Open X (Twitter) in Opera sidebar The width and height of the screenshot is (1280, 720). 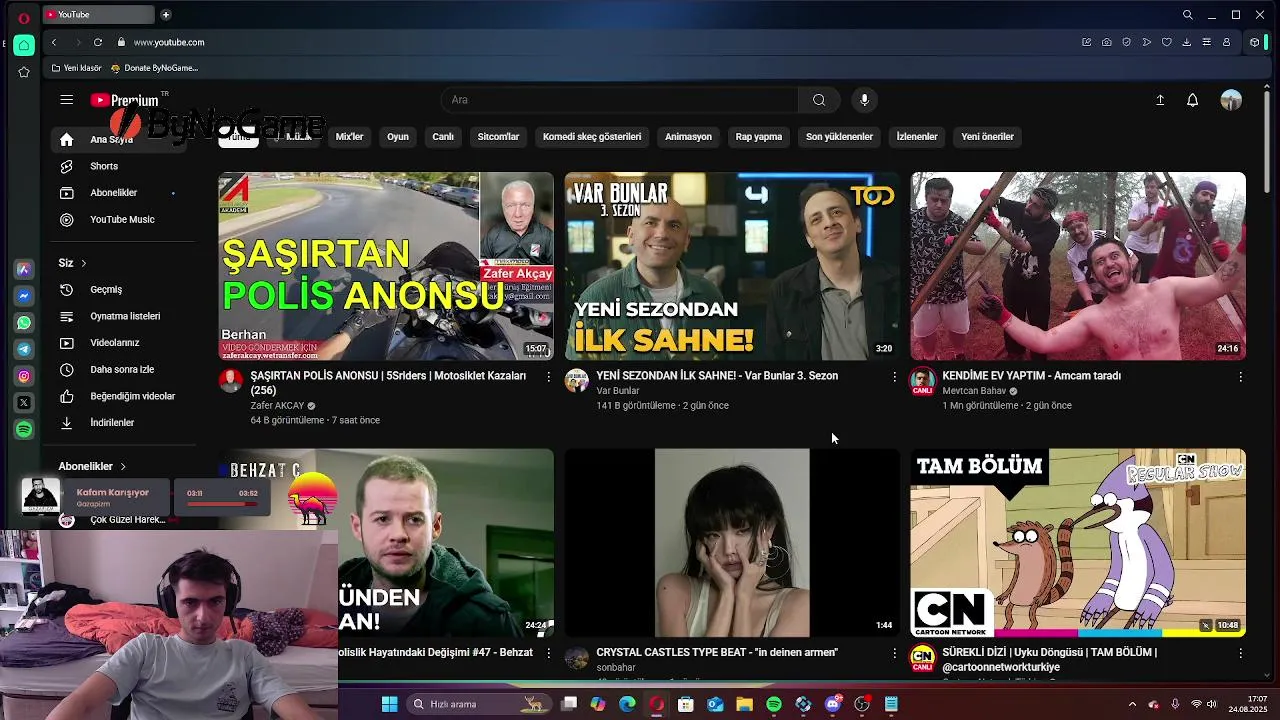(24, 402)
